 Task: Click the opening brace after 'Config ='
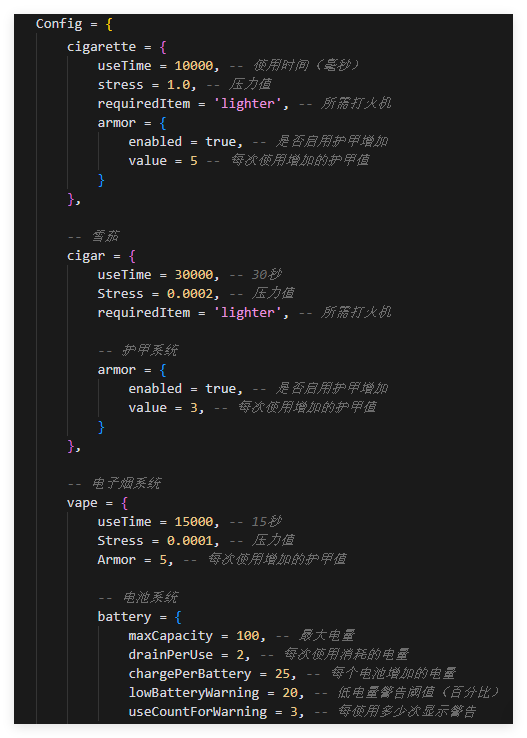pyautogui.click(x=109, y=24)
